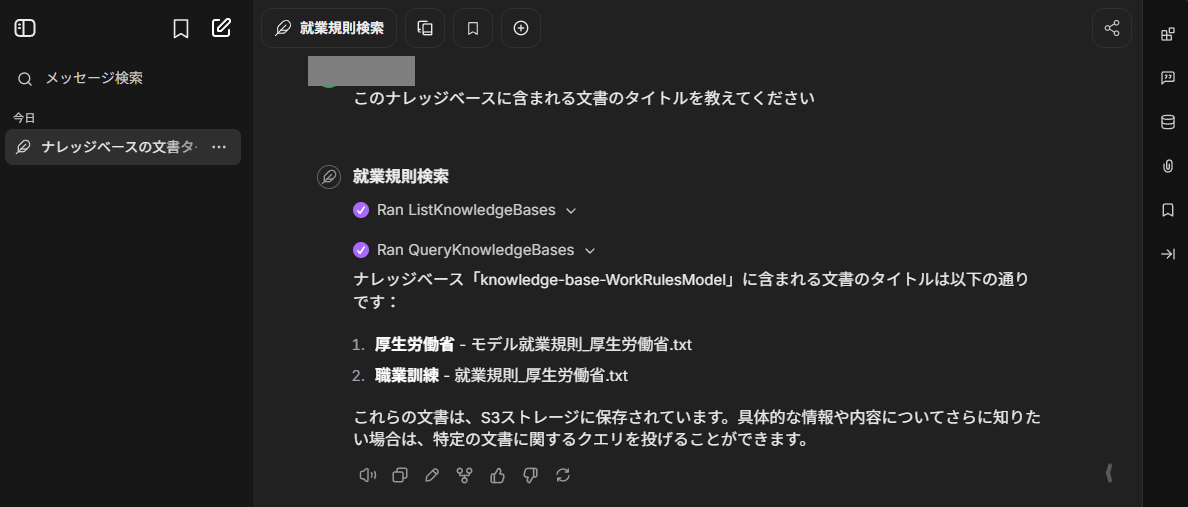Screen dimensions: 1188x507
Task: Share the conversation via share icon
Action: tap(1111, 28)
